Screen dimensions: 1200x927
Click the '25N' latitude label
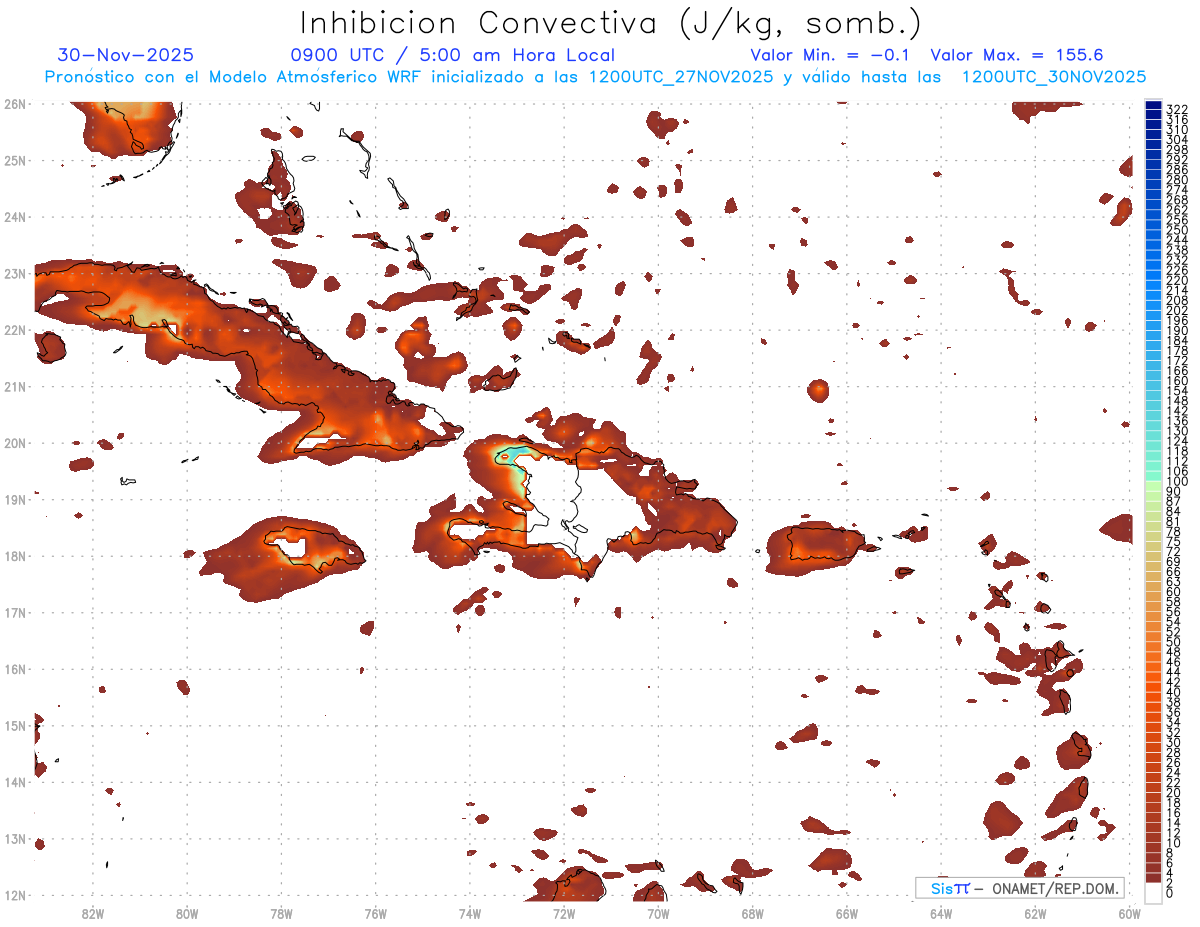[x=15, y=160]
